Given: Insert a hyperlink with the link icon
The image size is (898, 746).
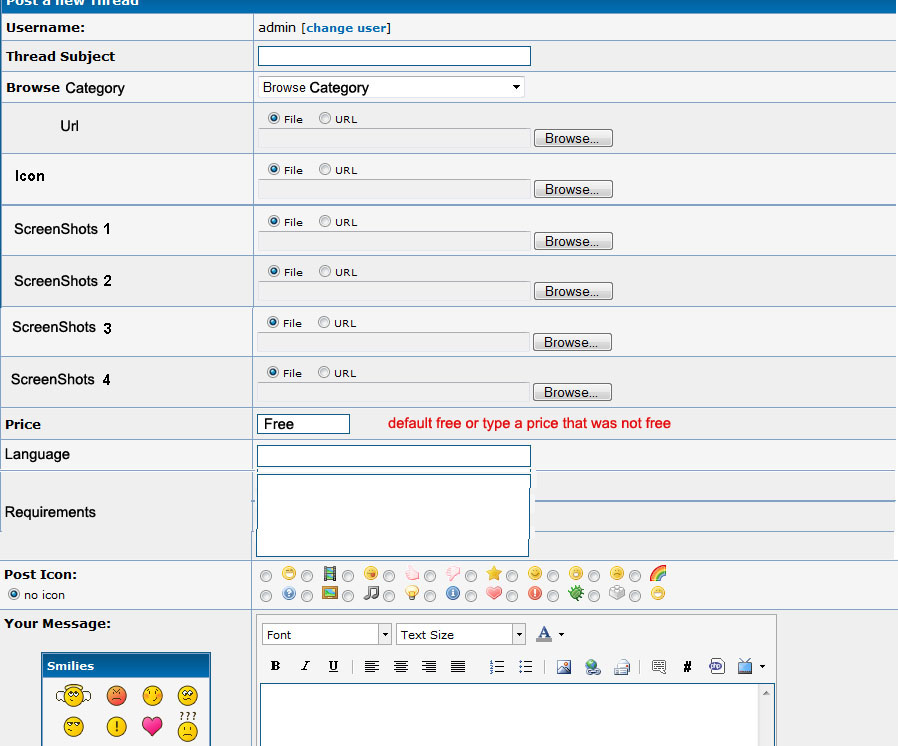Looking at the screenshot, I should pos(592,667).
